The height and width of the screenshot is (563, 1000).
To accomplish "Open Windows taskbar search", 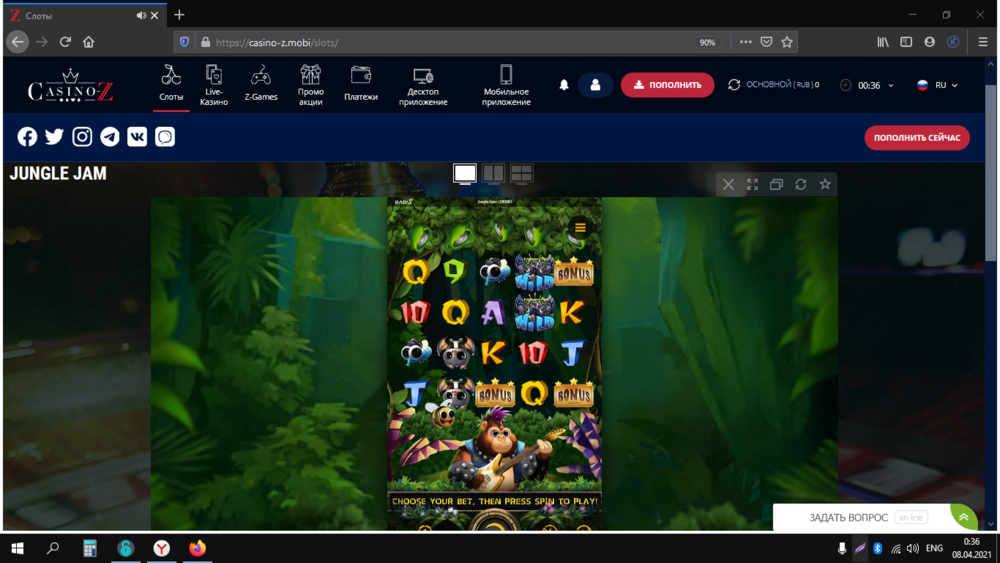I will click(53, 548).
